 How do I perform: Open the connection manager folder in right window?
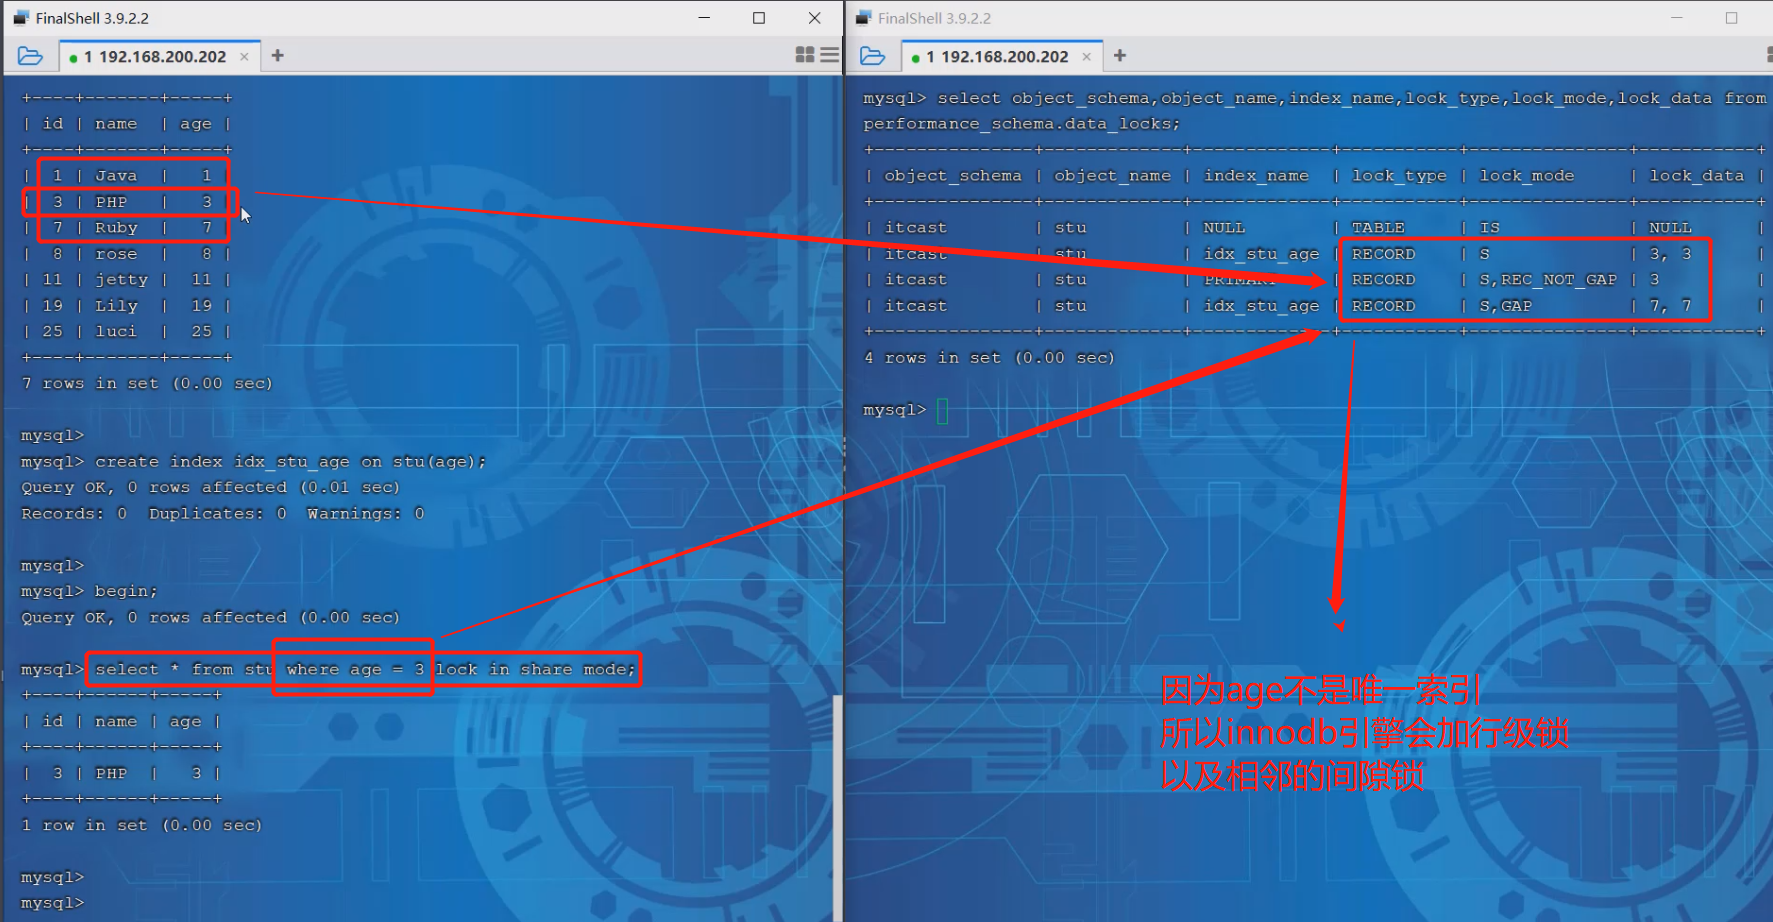872,56
